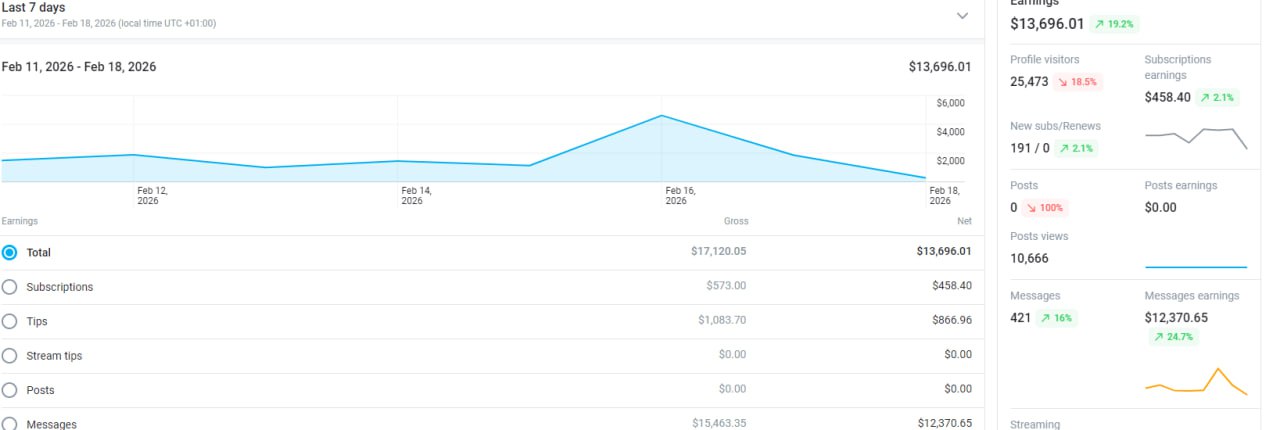Click the messages earnings orange sparkline
Viewport: 1280px width, 430px height.
click(x=1196, y=382)
